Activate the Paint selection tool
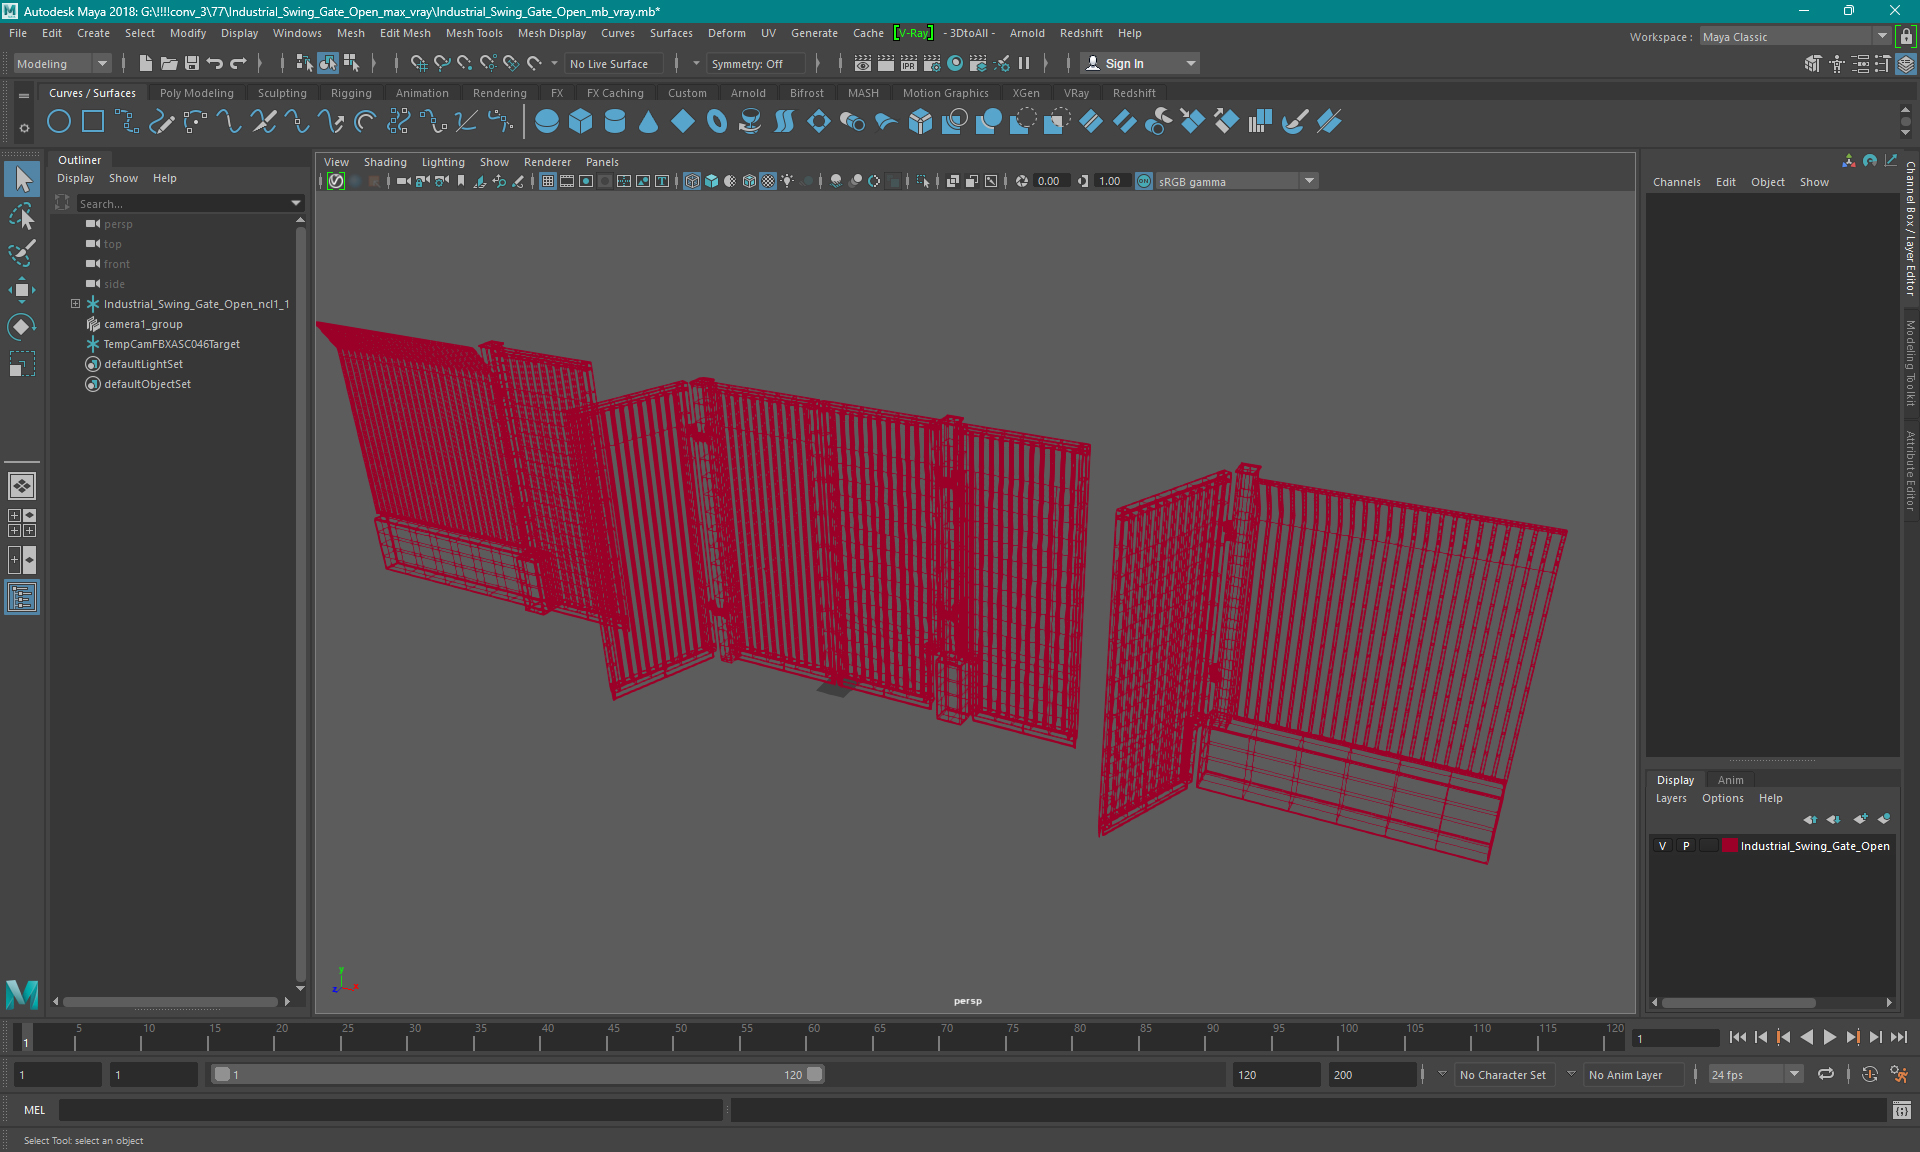Image resolution: width=1920 pixels, height=1152 pixels. pos(22,252)
